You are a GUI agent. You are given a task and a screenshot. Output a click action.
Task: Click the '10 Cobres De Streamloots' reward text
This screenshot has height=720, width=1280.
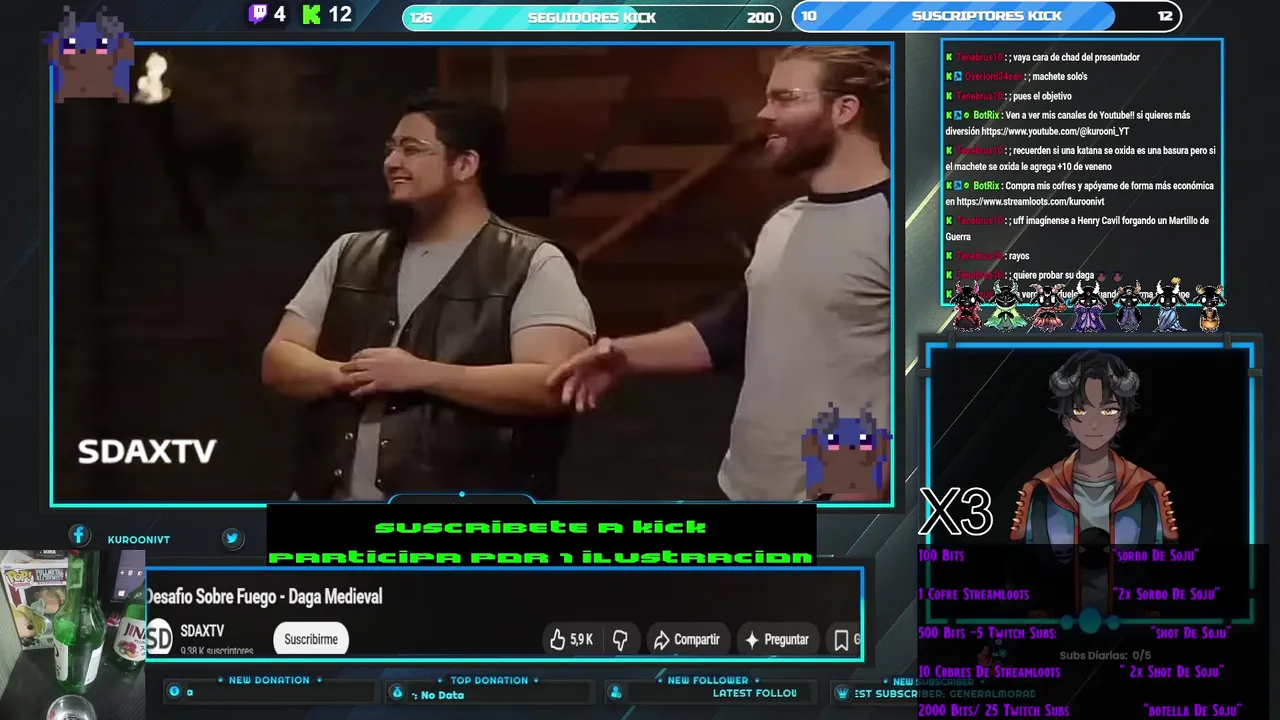point(989,672)
